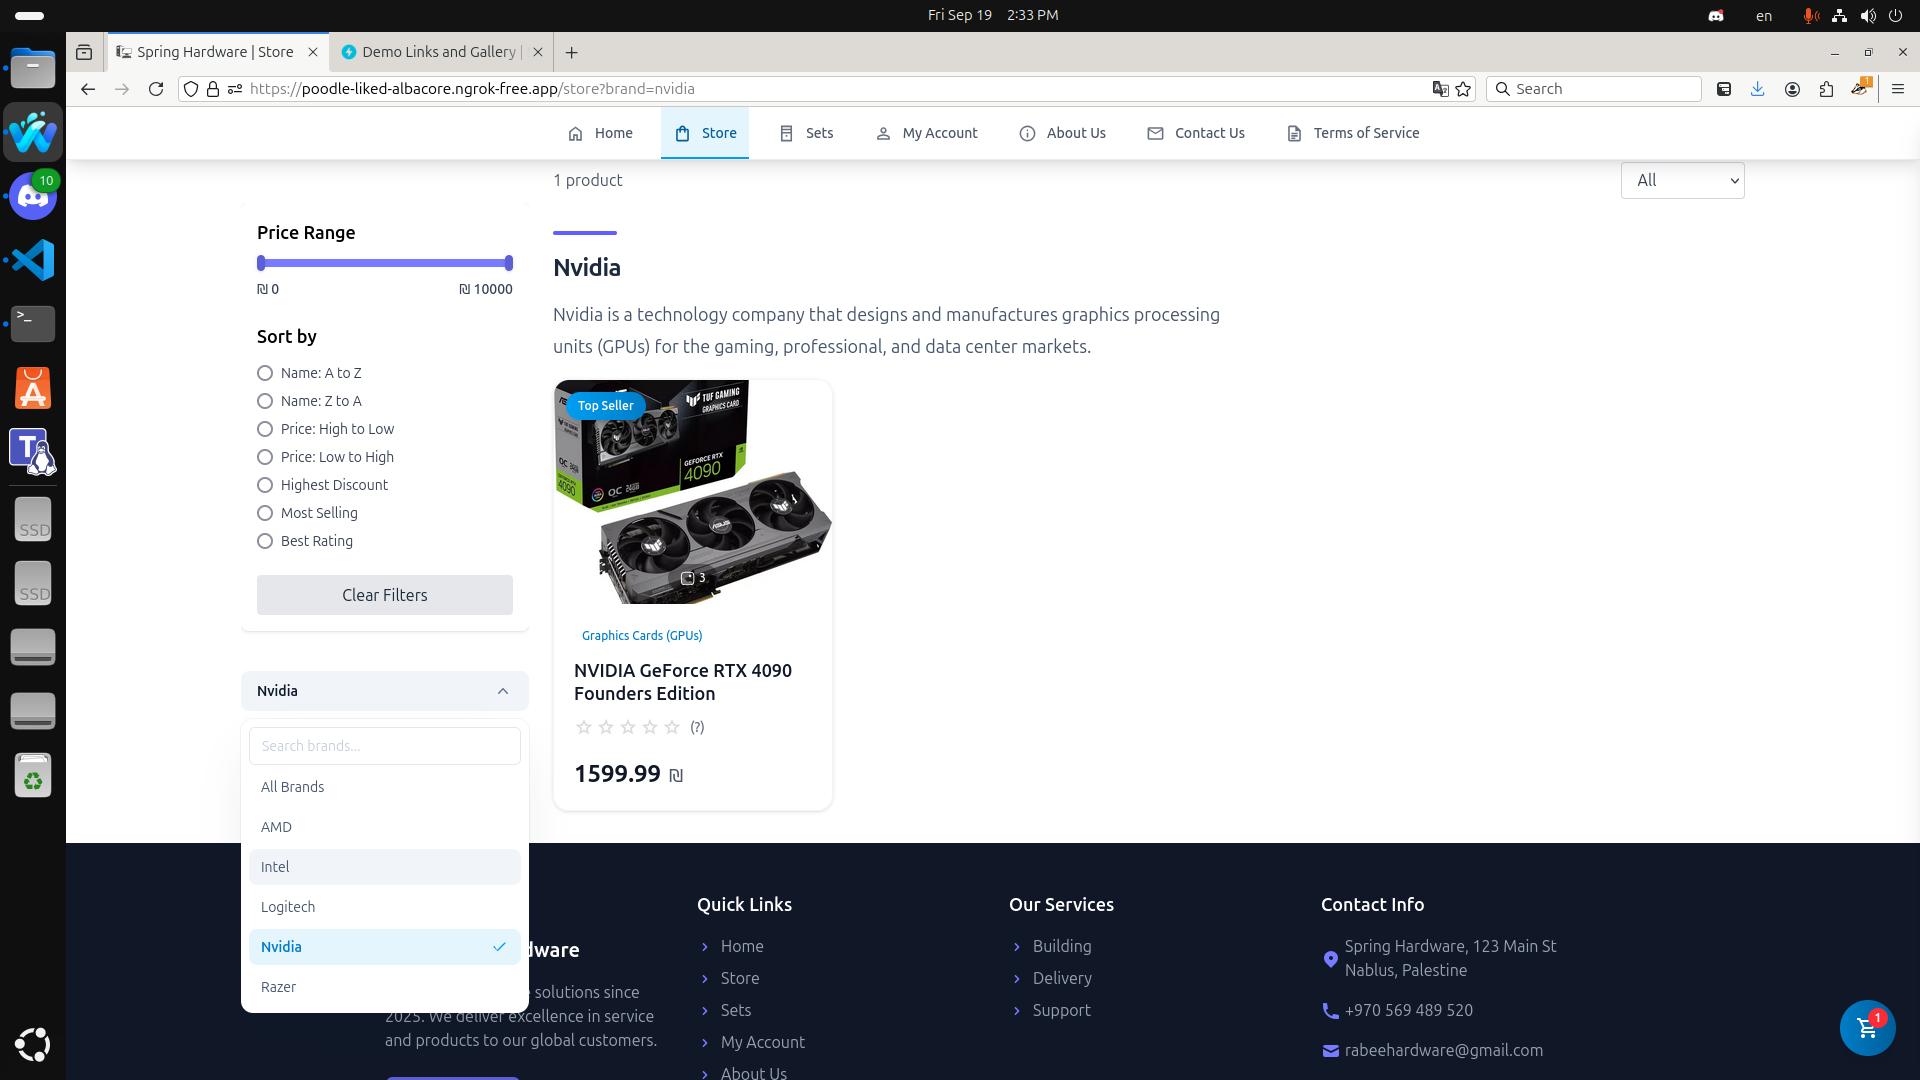
Task: Open the About Us nav item
Action: click(1063, 133)
